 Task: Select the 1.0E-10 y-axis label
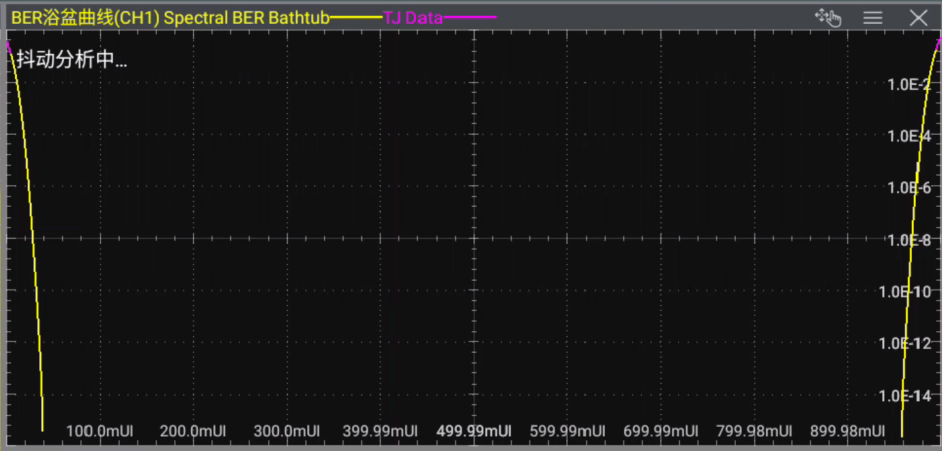click(x=906, y=292)
